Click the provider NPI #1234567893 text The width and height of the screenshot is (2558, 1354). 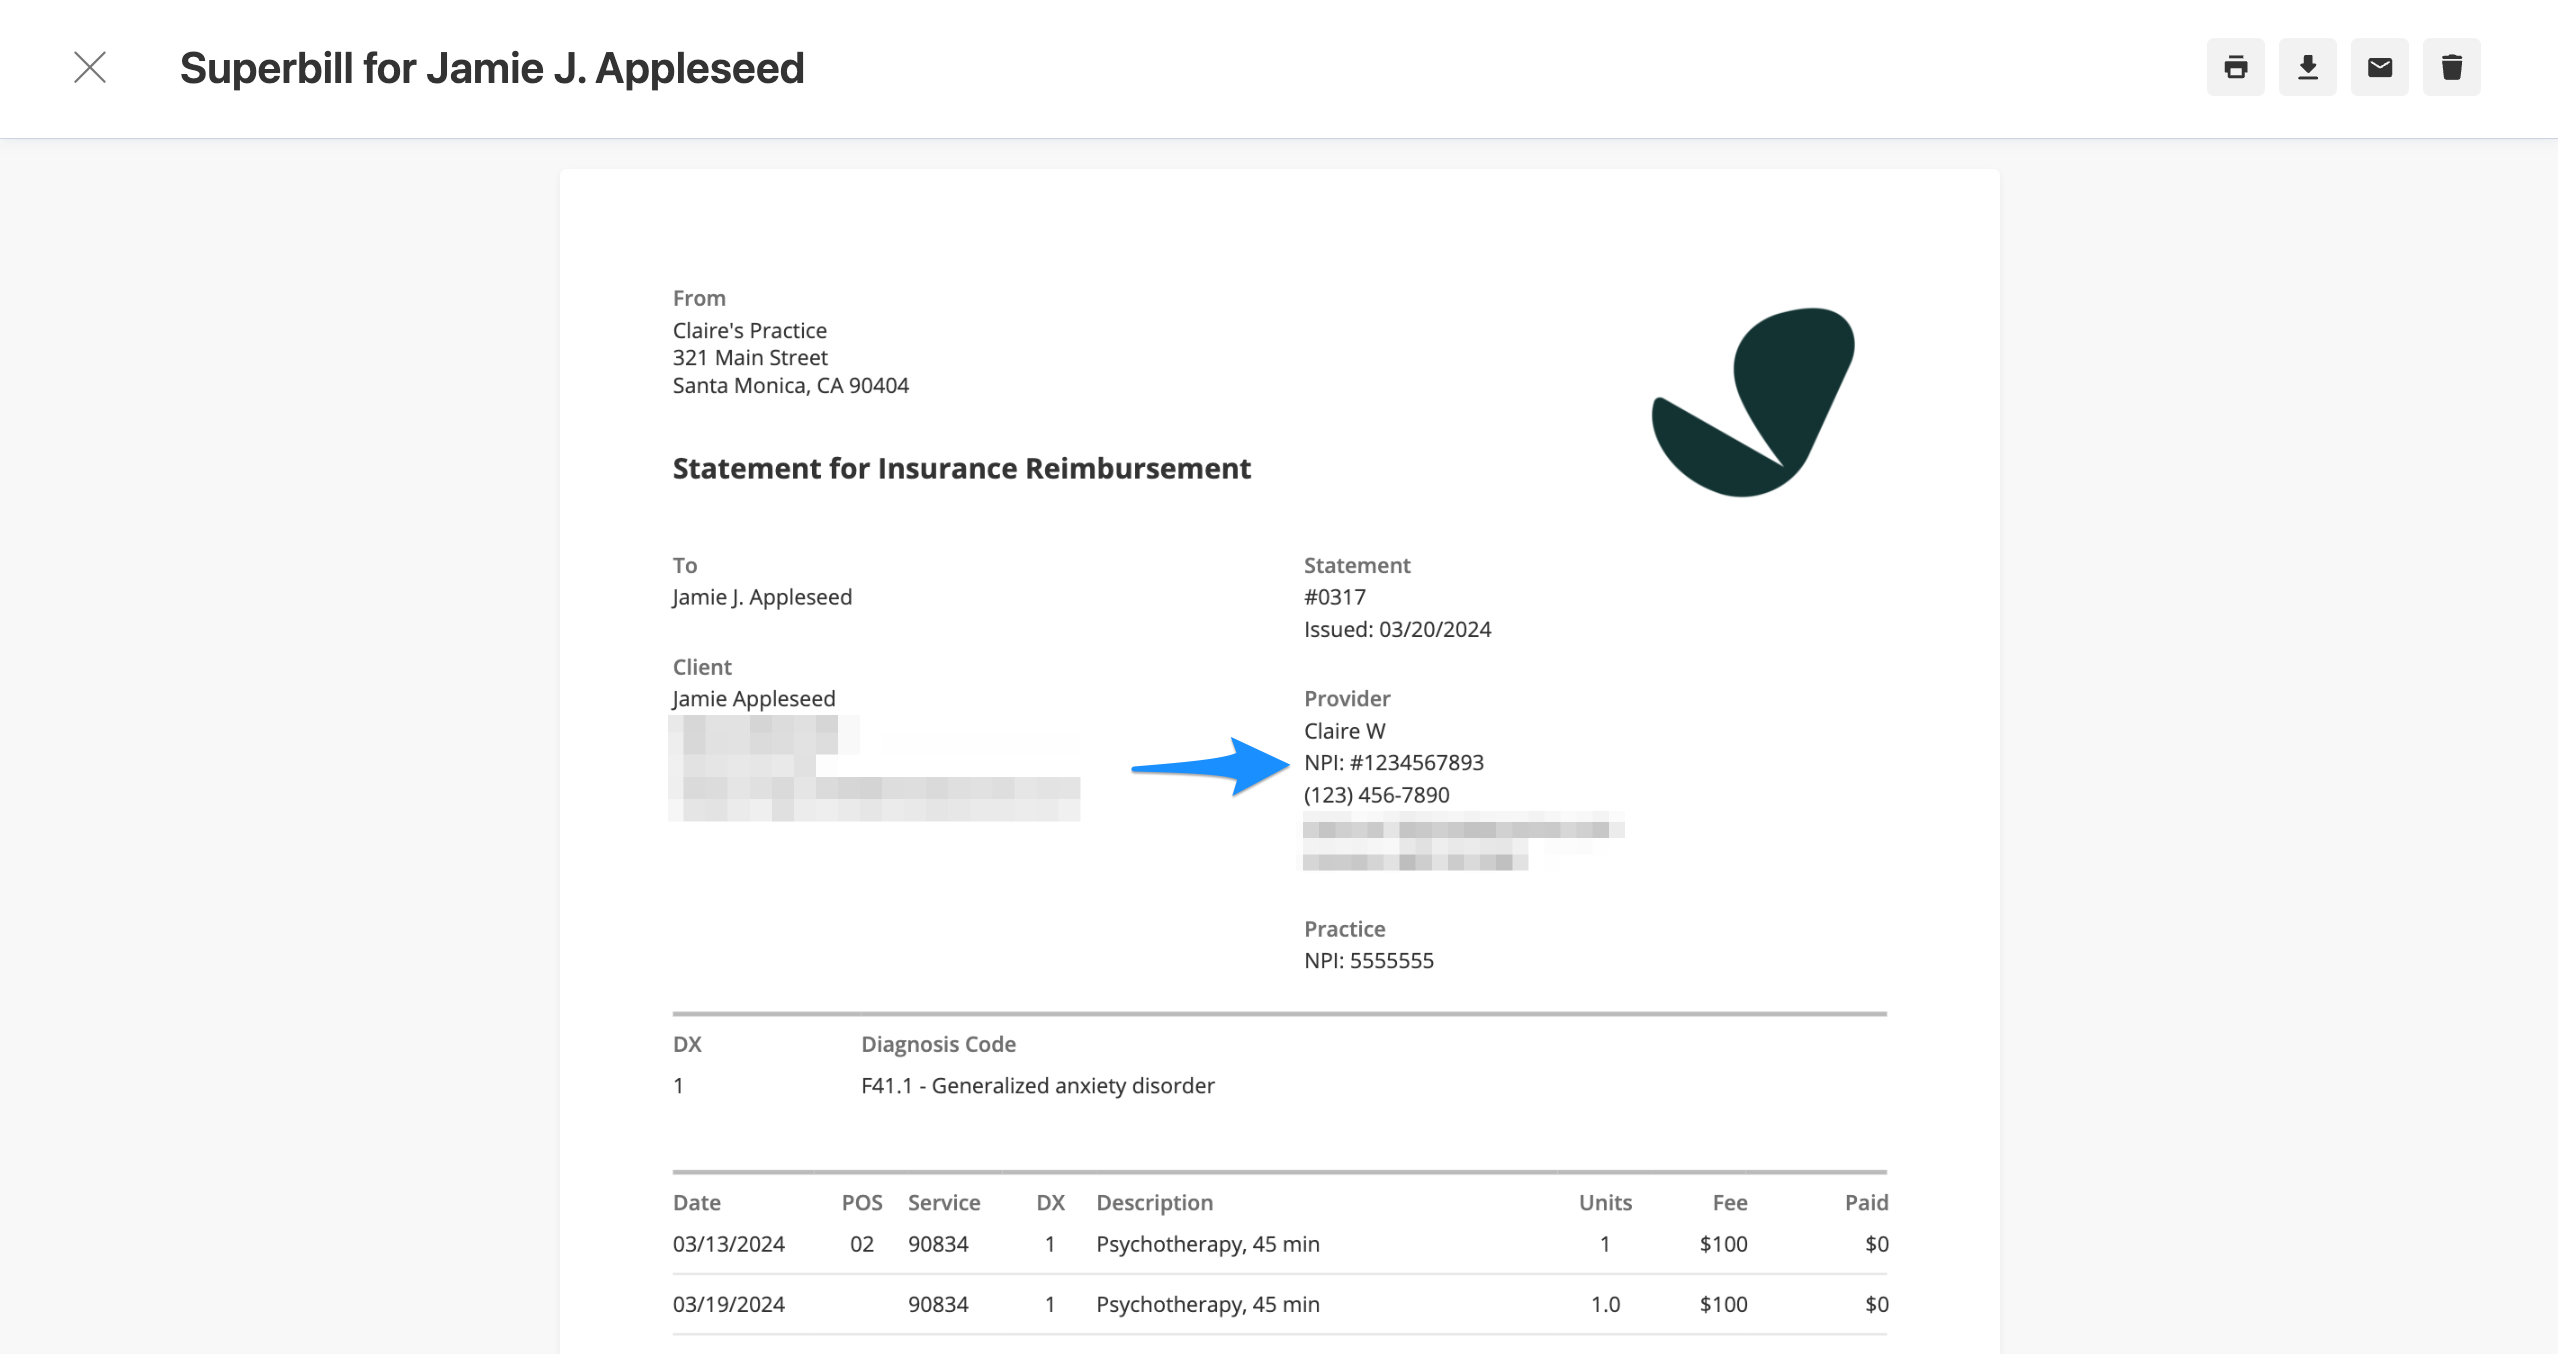pyautogui.click(x=1393, y=762)
